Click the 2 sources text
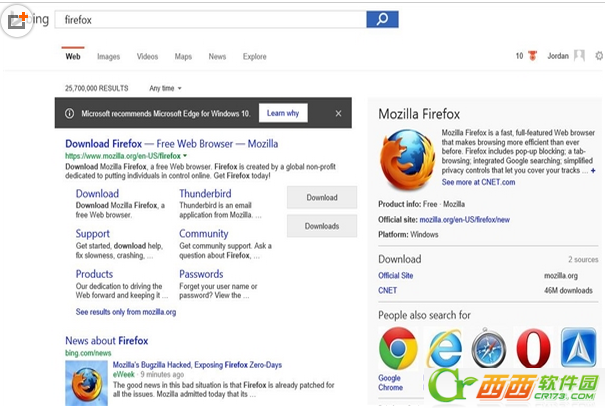The width and height of the screenshot is (605, 408). point(583,259)
